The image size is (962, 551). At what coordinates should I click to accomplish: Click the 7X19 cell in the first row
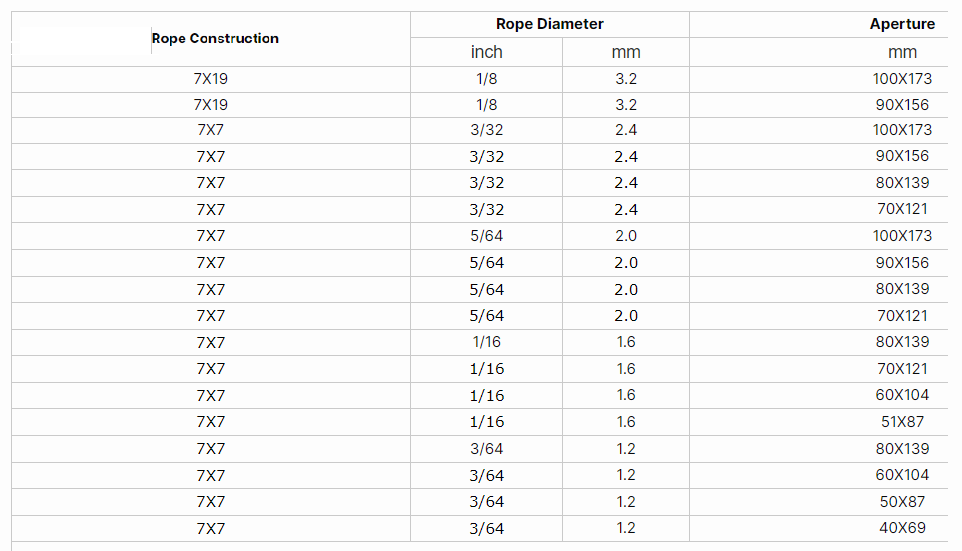coord(211,77)
